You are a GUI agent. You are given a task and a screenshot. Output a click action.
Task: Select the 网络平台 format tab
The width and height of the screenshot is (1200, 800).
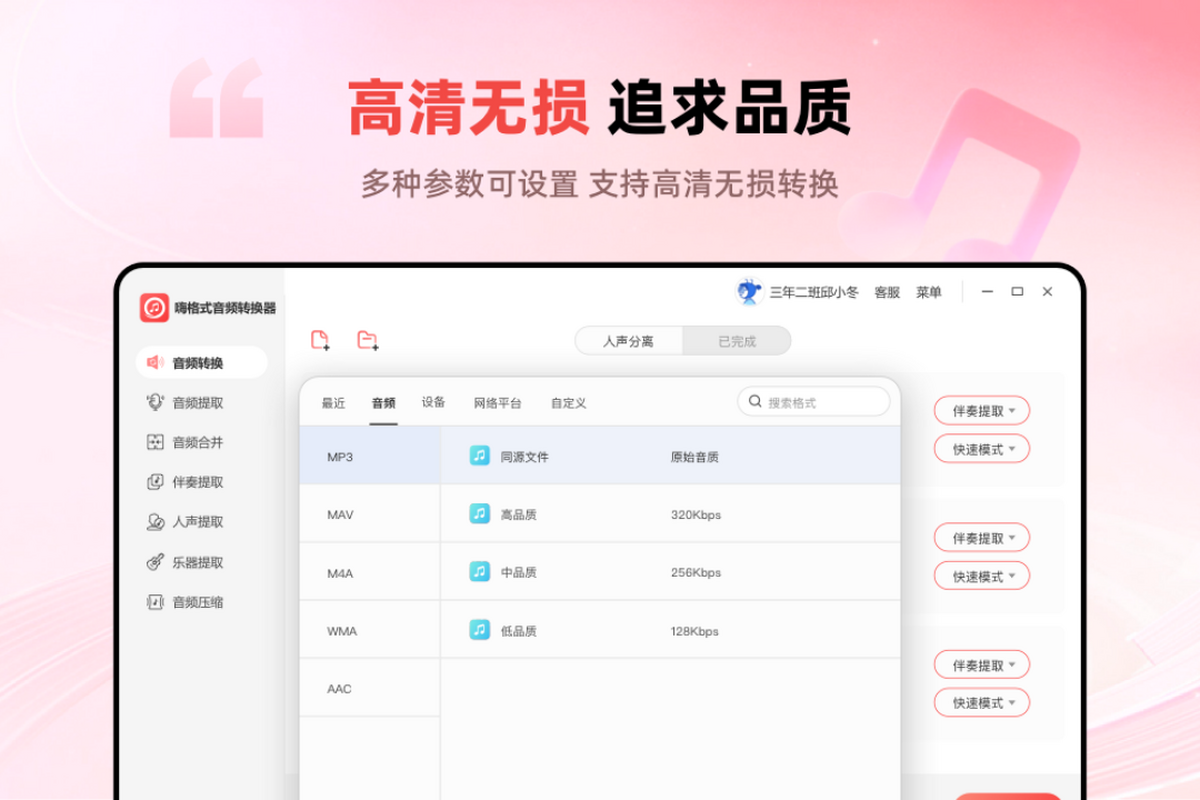(498, 402)
